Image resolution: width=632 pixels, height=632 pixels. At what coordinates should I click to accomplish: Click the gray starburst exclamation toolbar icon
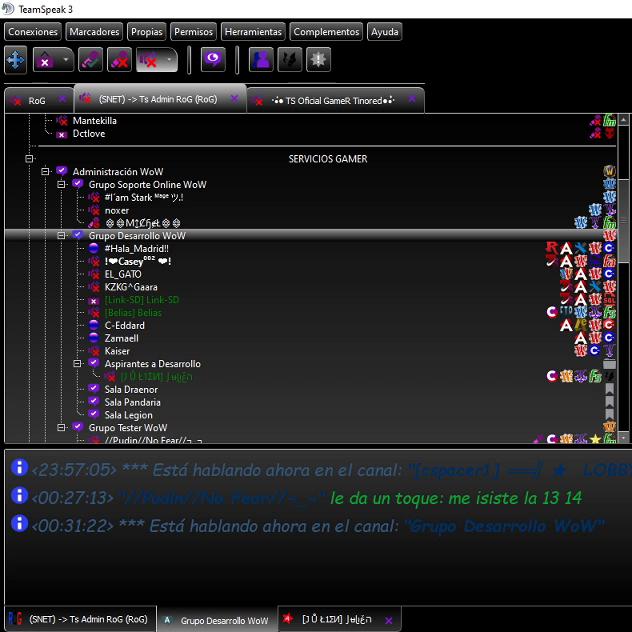tap(318, 60)
